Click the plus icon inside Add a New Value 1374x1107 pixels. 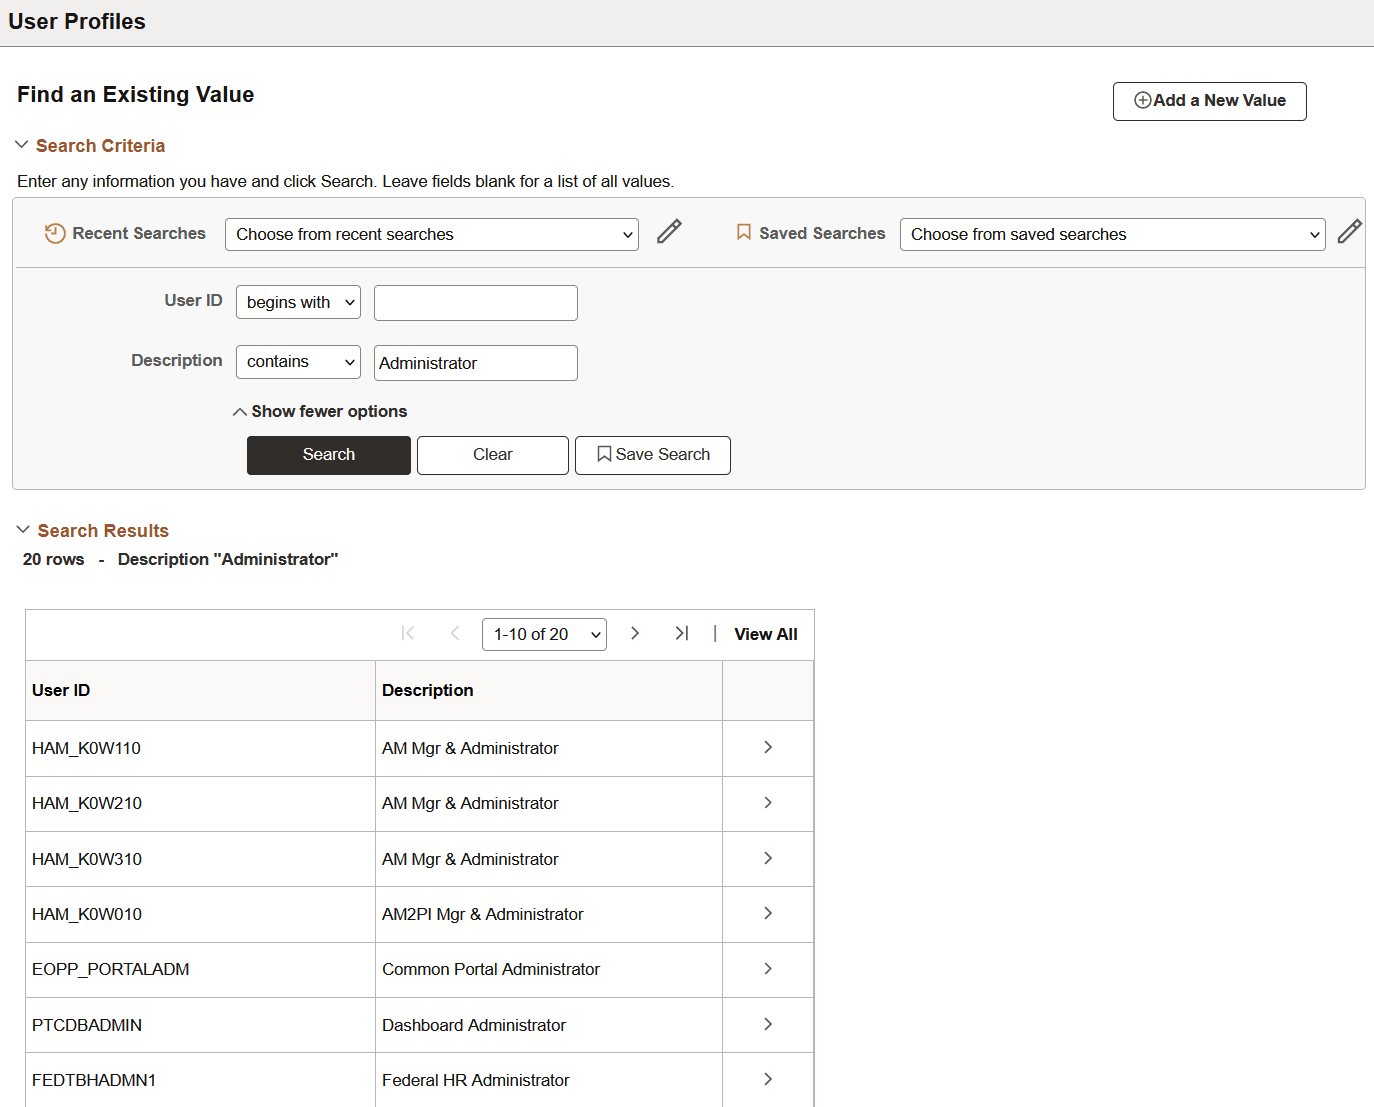[x=1142, y=100]
